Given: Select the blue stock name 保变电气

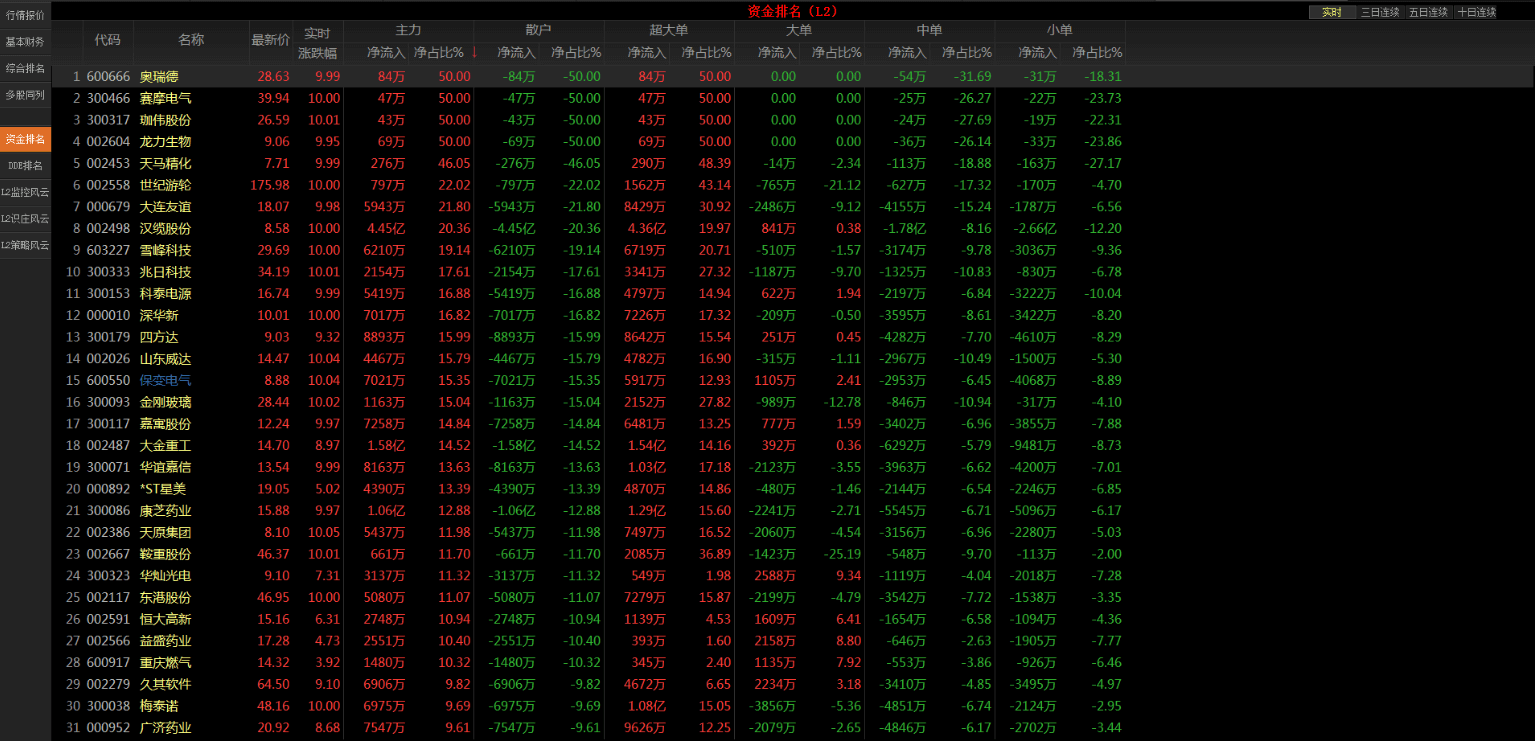Looking at the screenshot, I should pos(166,380).
